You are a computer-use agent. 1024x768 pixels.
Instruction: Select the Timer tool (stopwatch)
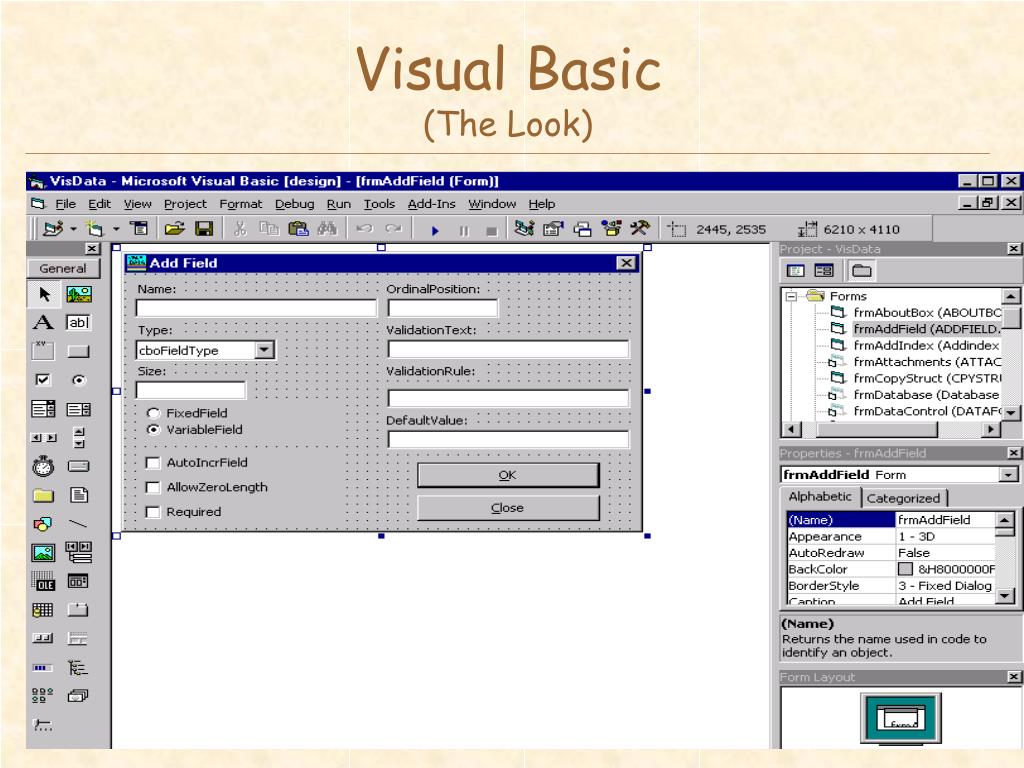43,466
